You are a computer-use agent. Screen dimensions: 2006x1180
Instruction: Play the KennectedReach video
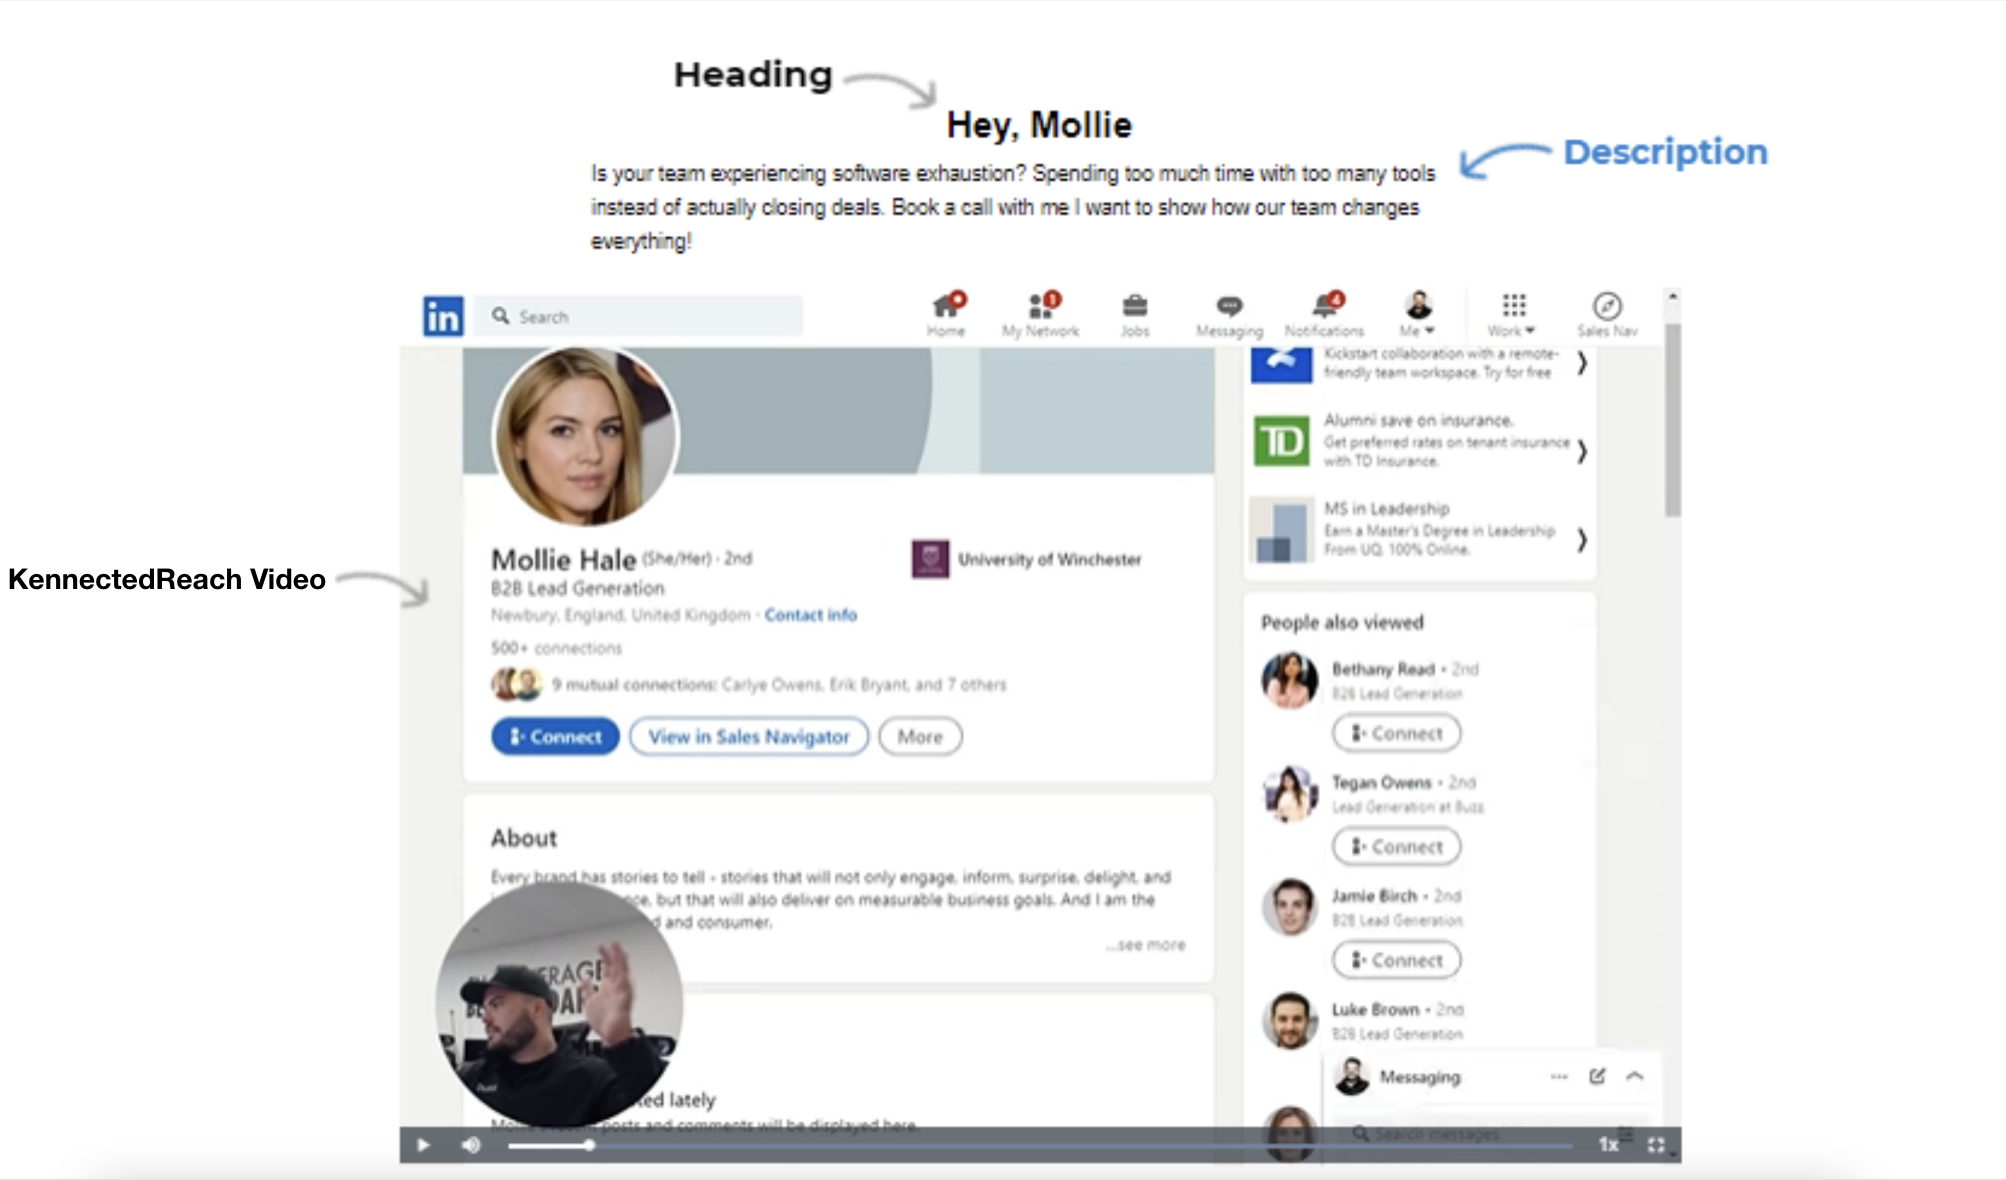pos(423,1145)
